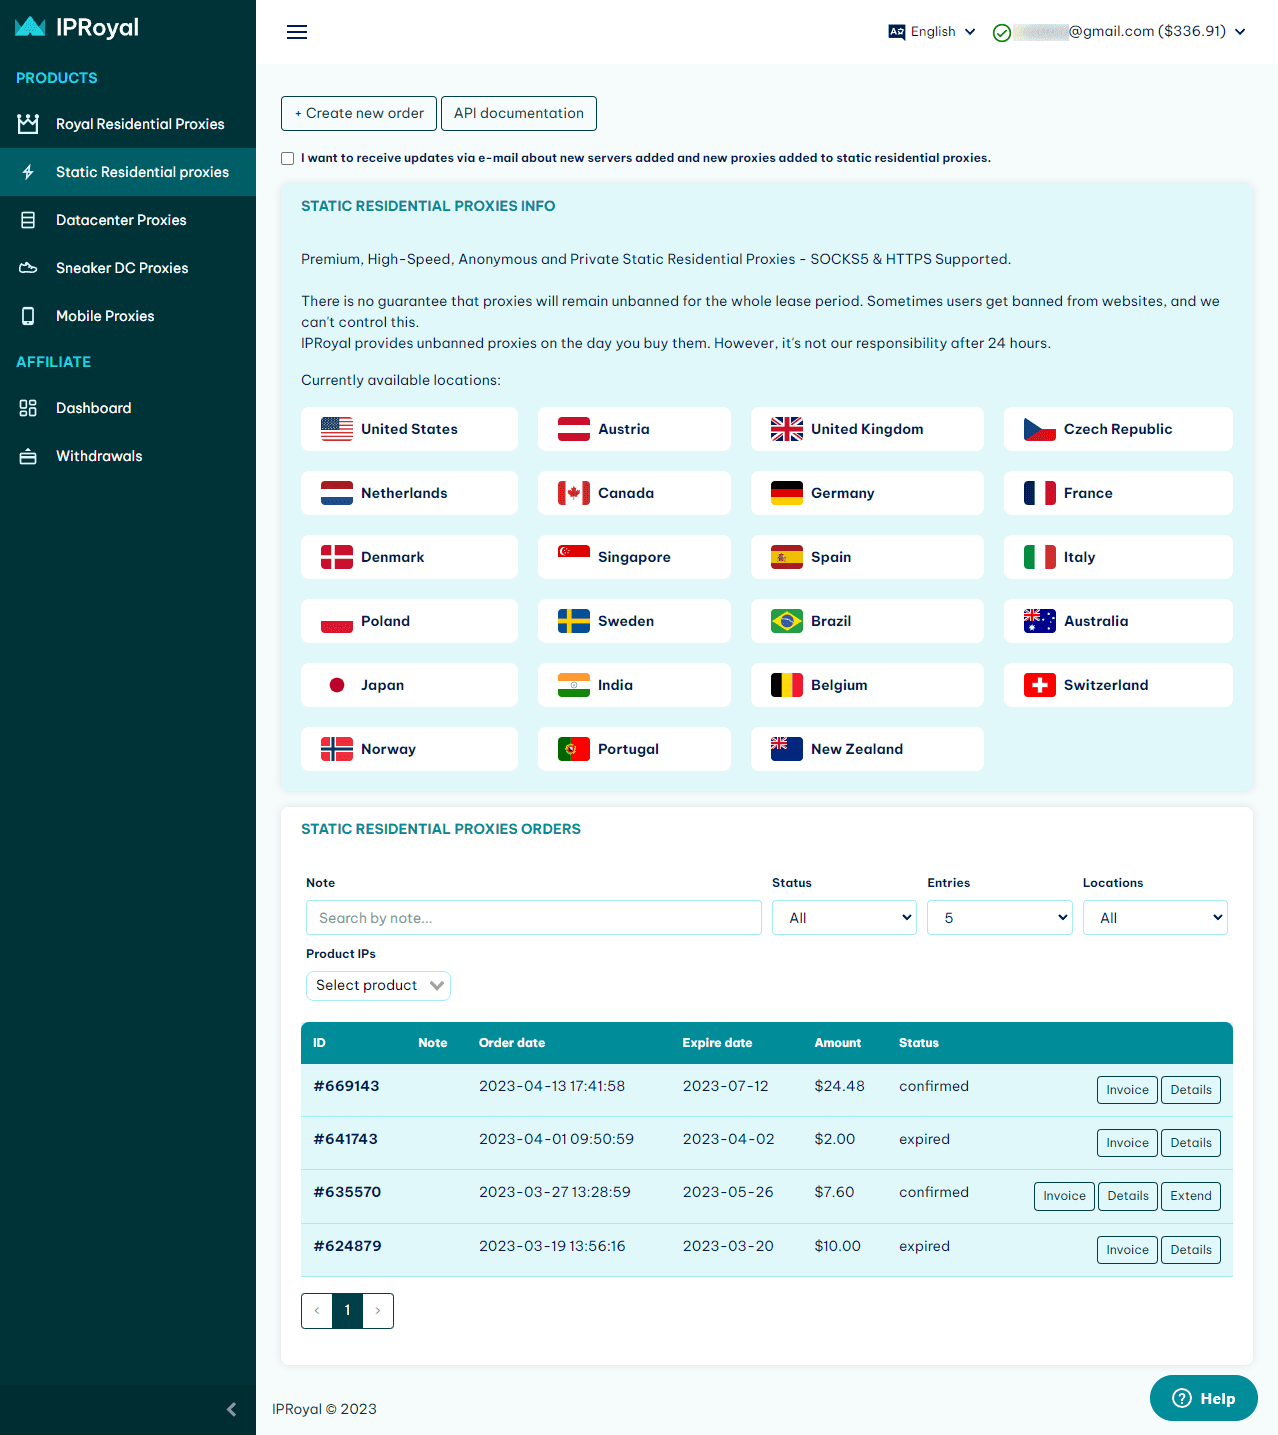Open the Status filter dropdown
Image resolution: width=1278 pixels, height=1435 pixels.
click(x=844, y=918)
